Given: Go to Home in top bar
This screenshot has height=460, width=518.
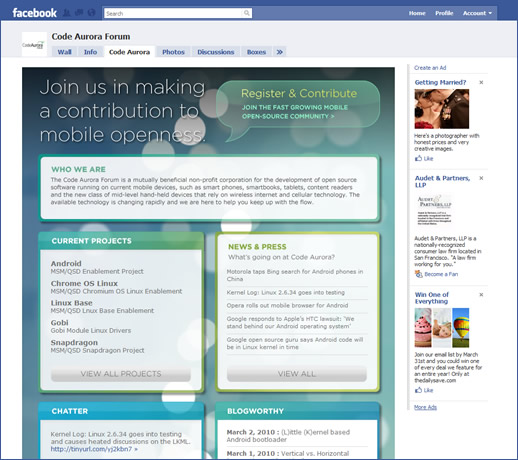Looking at the screenshot, I should pos(417,13).
